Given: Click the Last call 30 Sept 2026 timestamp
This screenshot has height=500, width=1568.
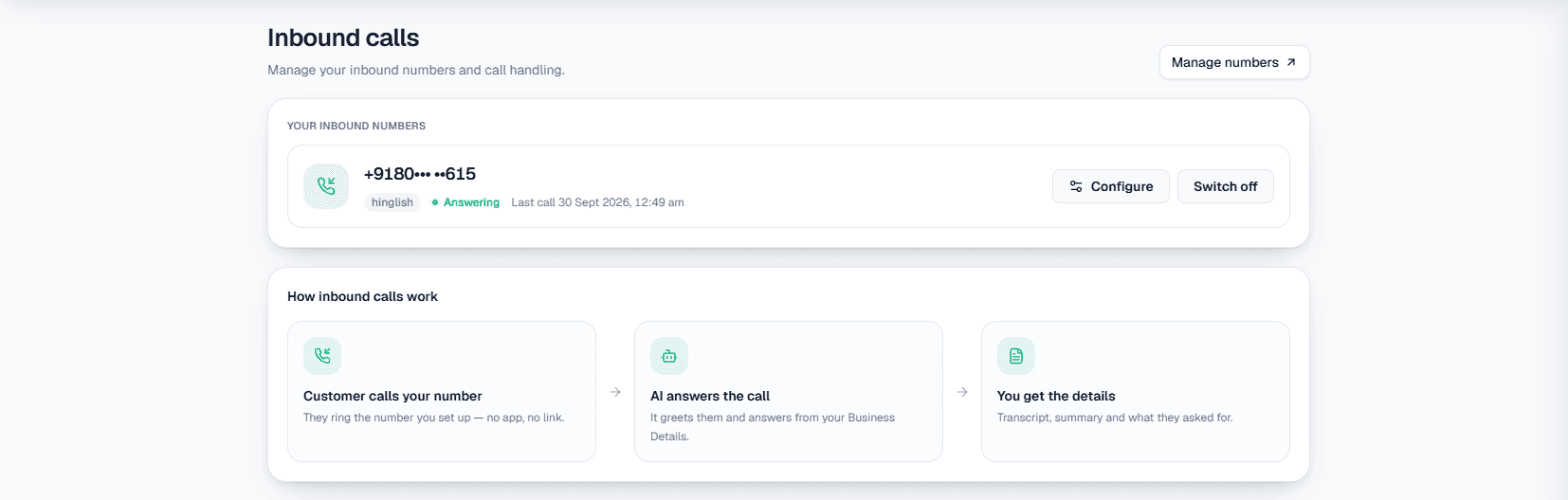Looking at the screenshot, I should click(598, 202).
